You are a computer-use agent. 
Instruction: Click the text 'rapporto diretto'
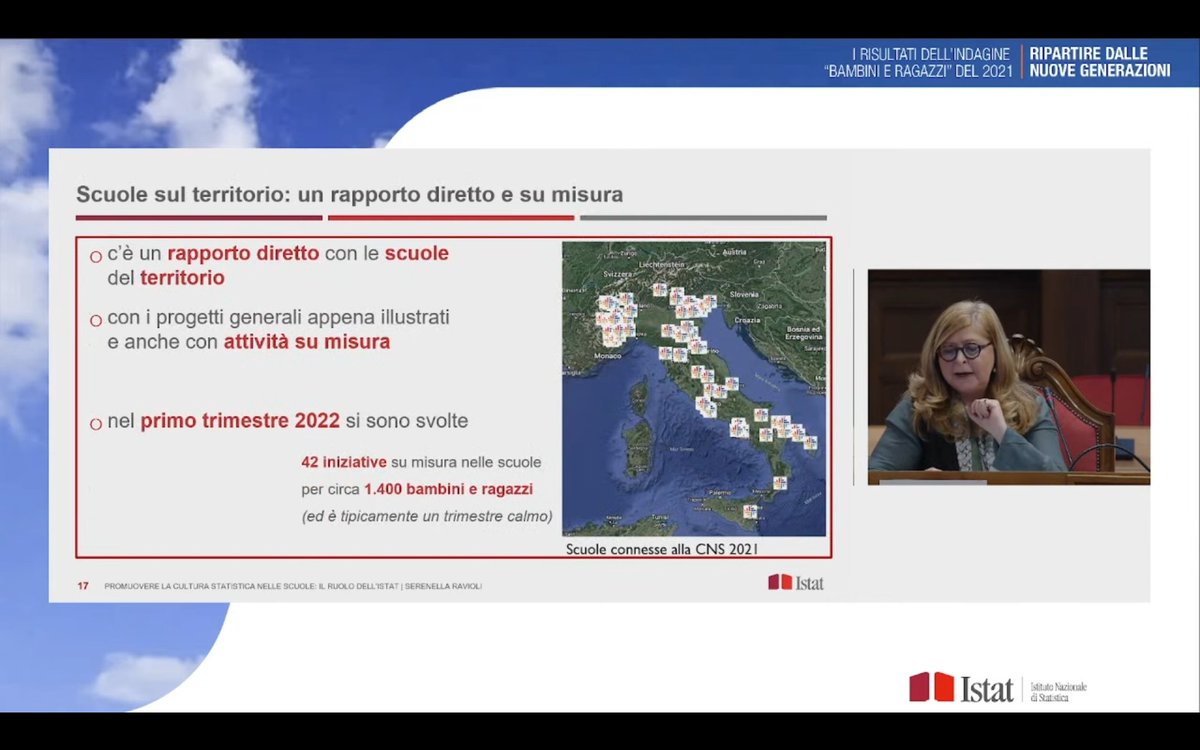pyautogui.click(x=243, y=253)
